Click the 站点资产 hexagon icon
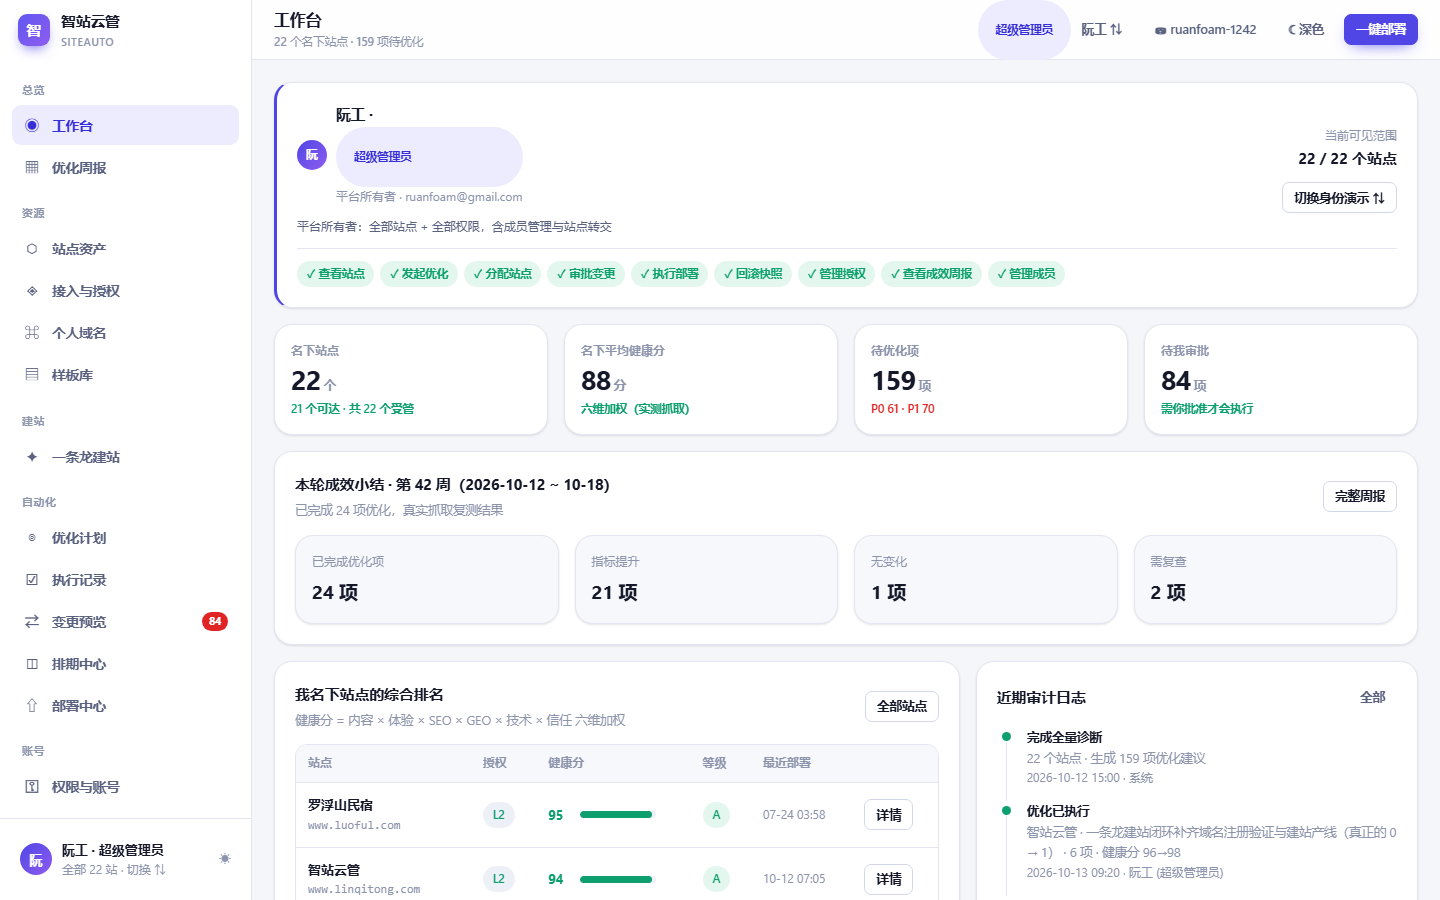This screenshot has width=1440, height=900. [x=32, y=249]
